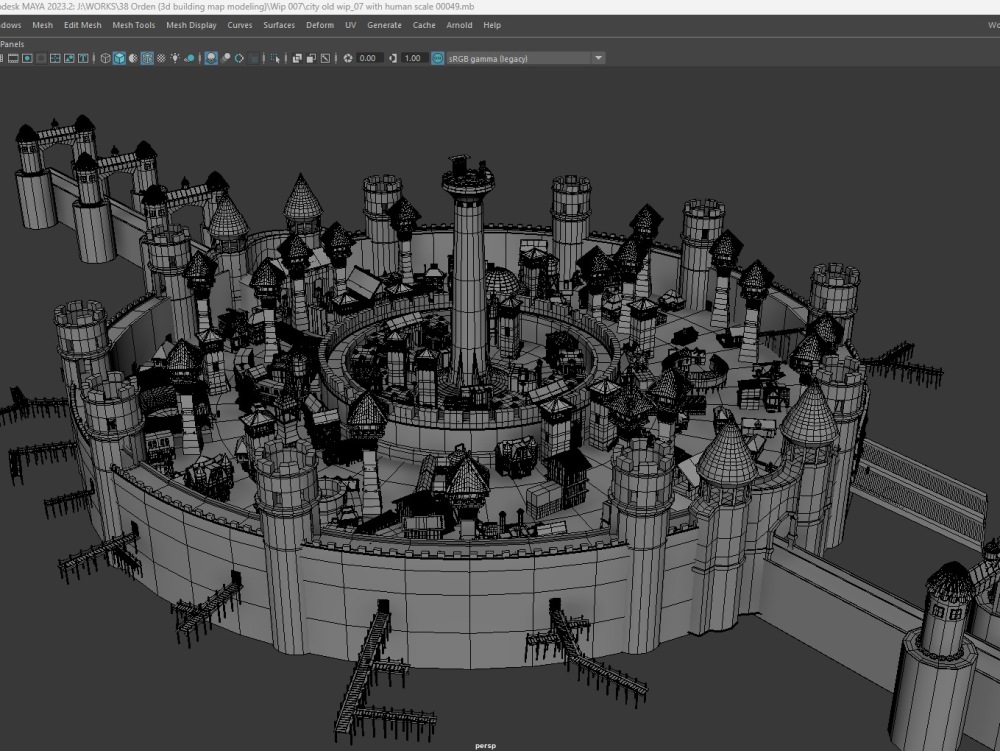Toggle viewport Shadows icon
The height and width of the screenshot is (751, 1000).
click(189, 58)
